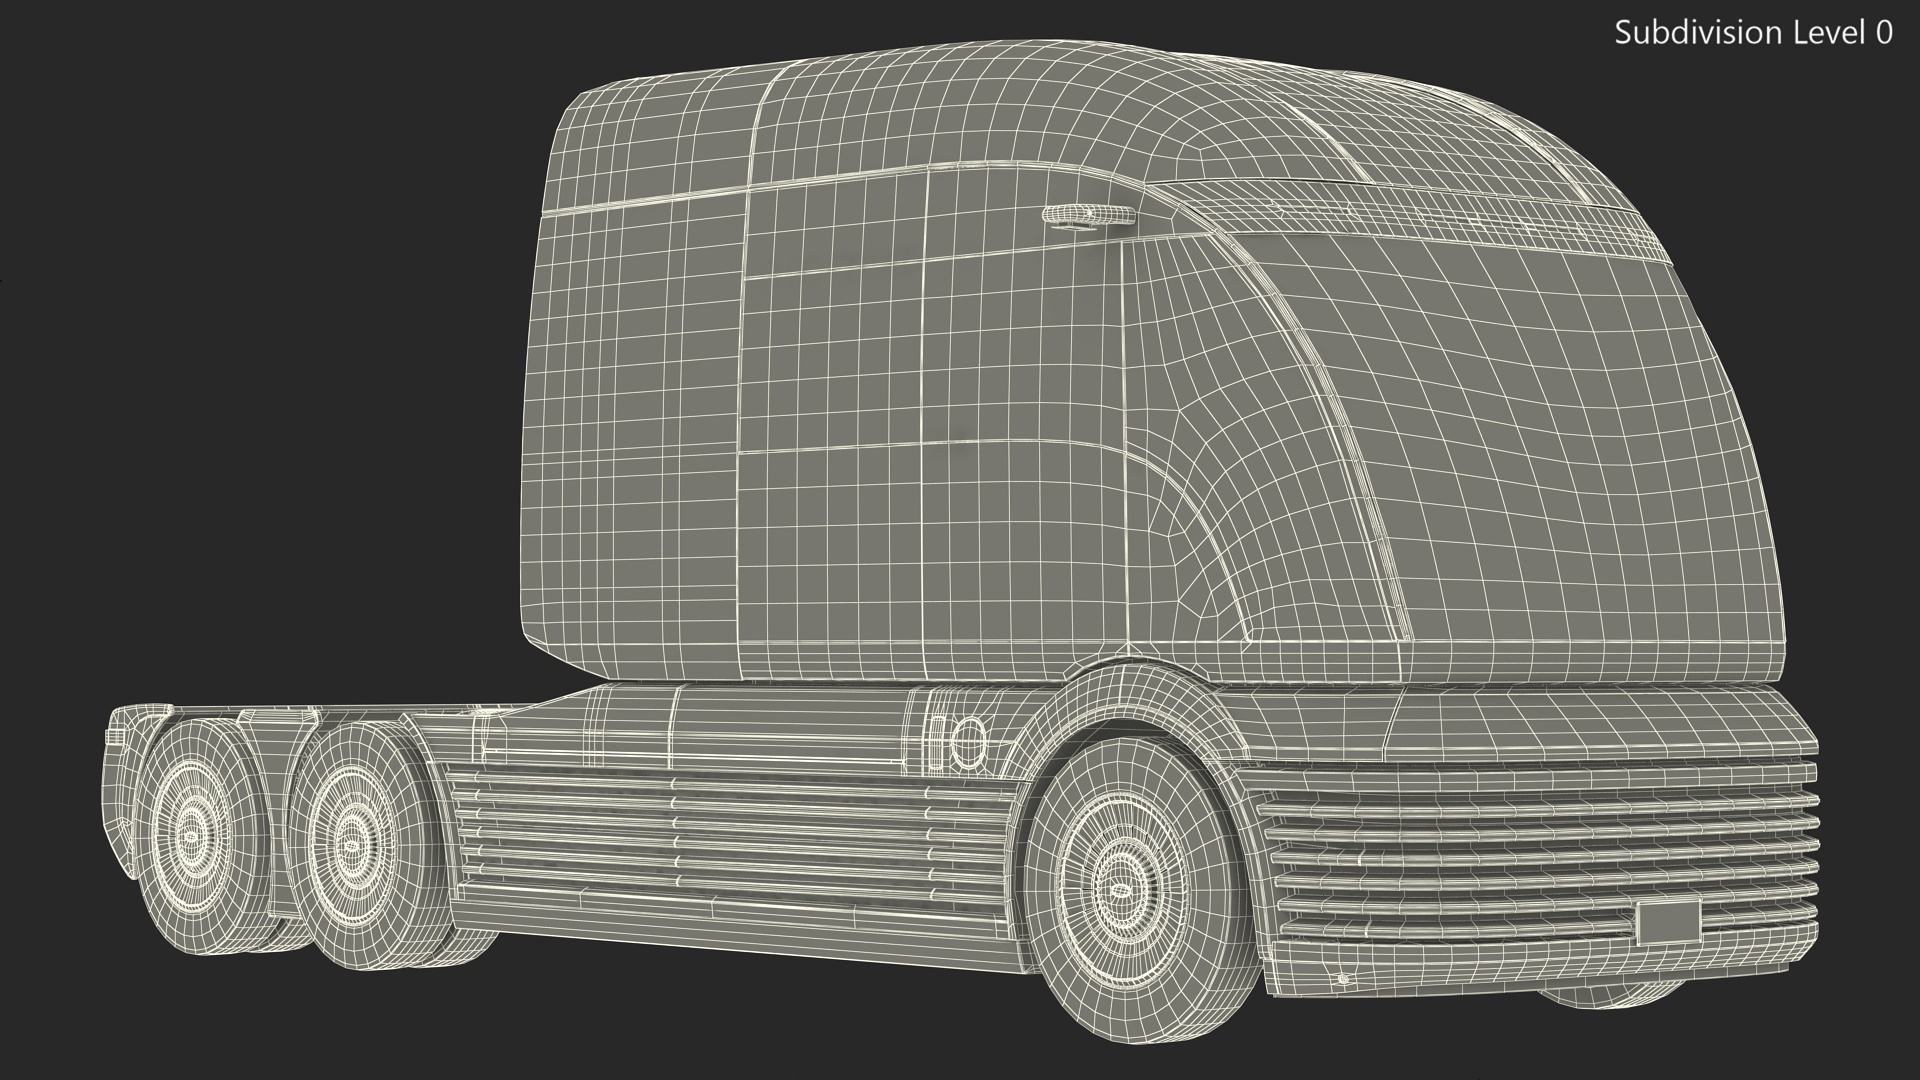Select the middle axle wheel hub
The image size is (1920, 1080).
tap(349, 847)
